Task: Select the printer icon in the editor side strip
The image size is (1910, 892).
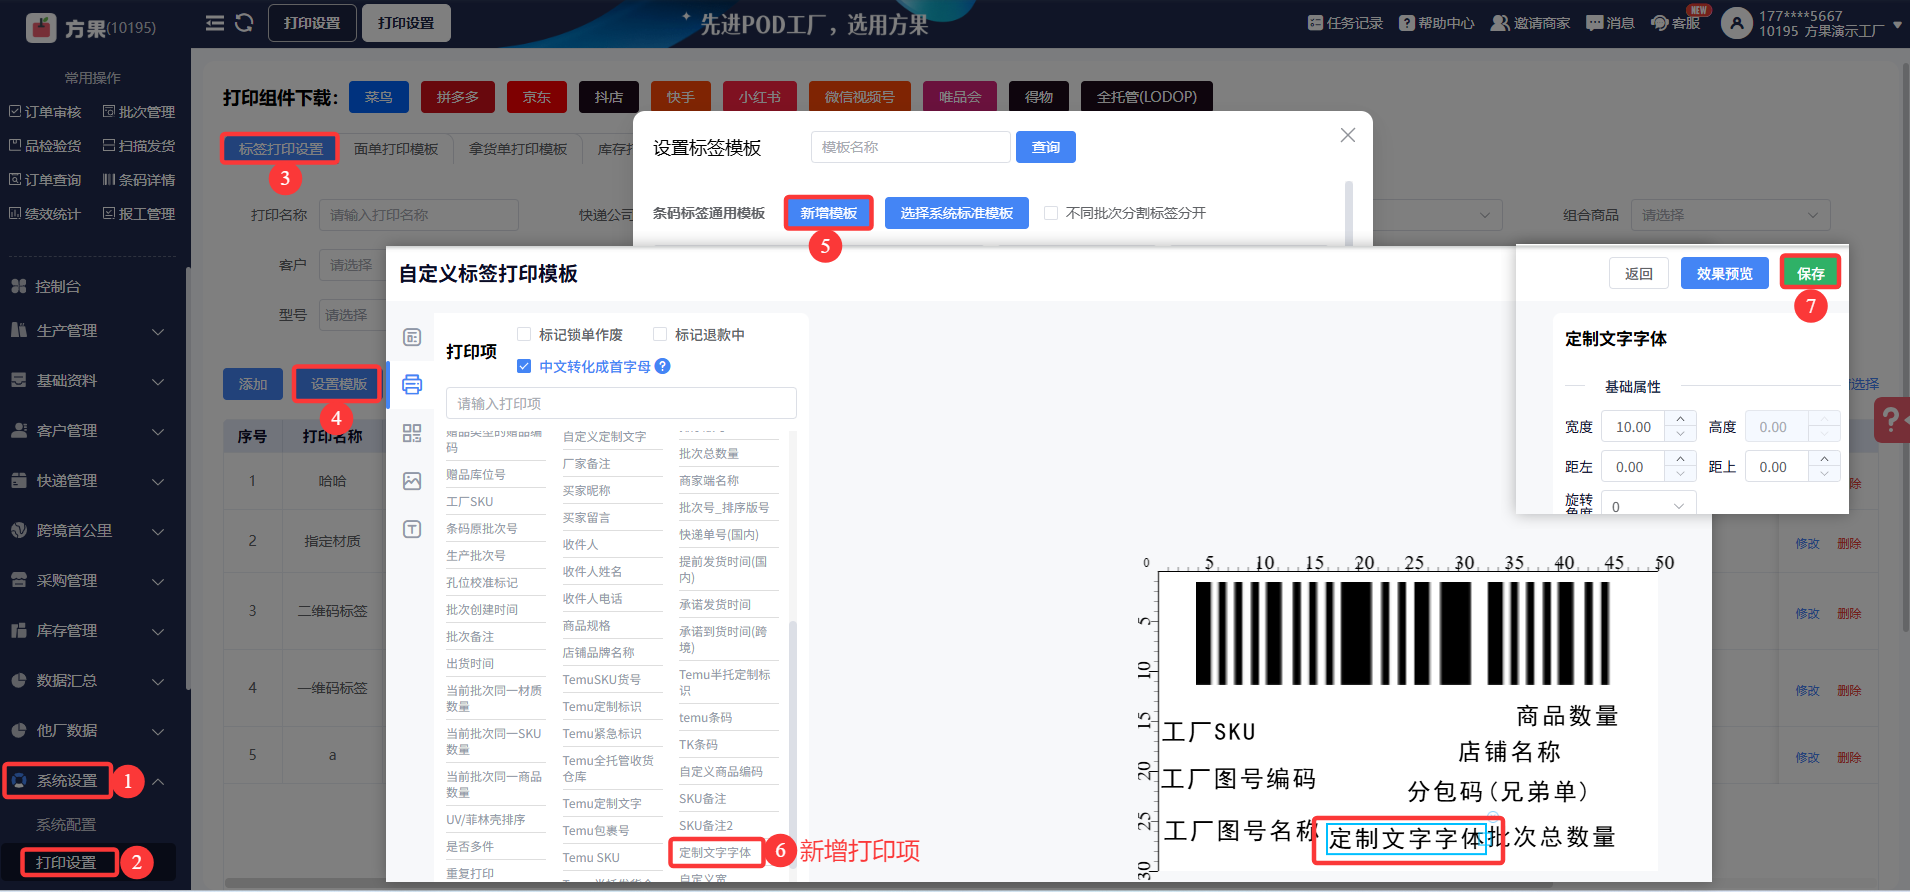Action: pyautogui.click(x=412, y=384)
